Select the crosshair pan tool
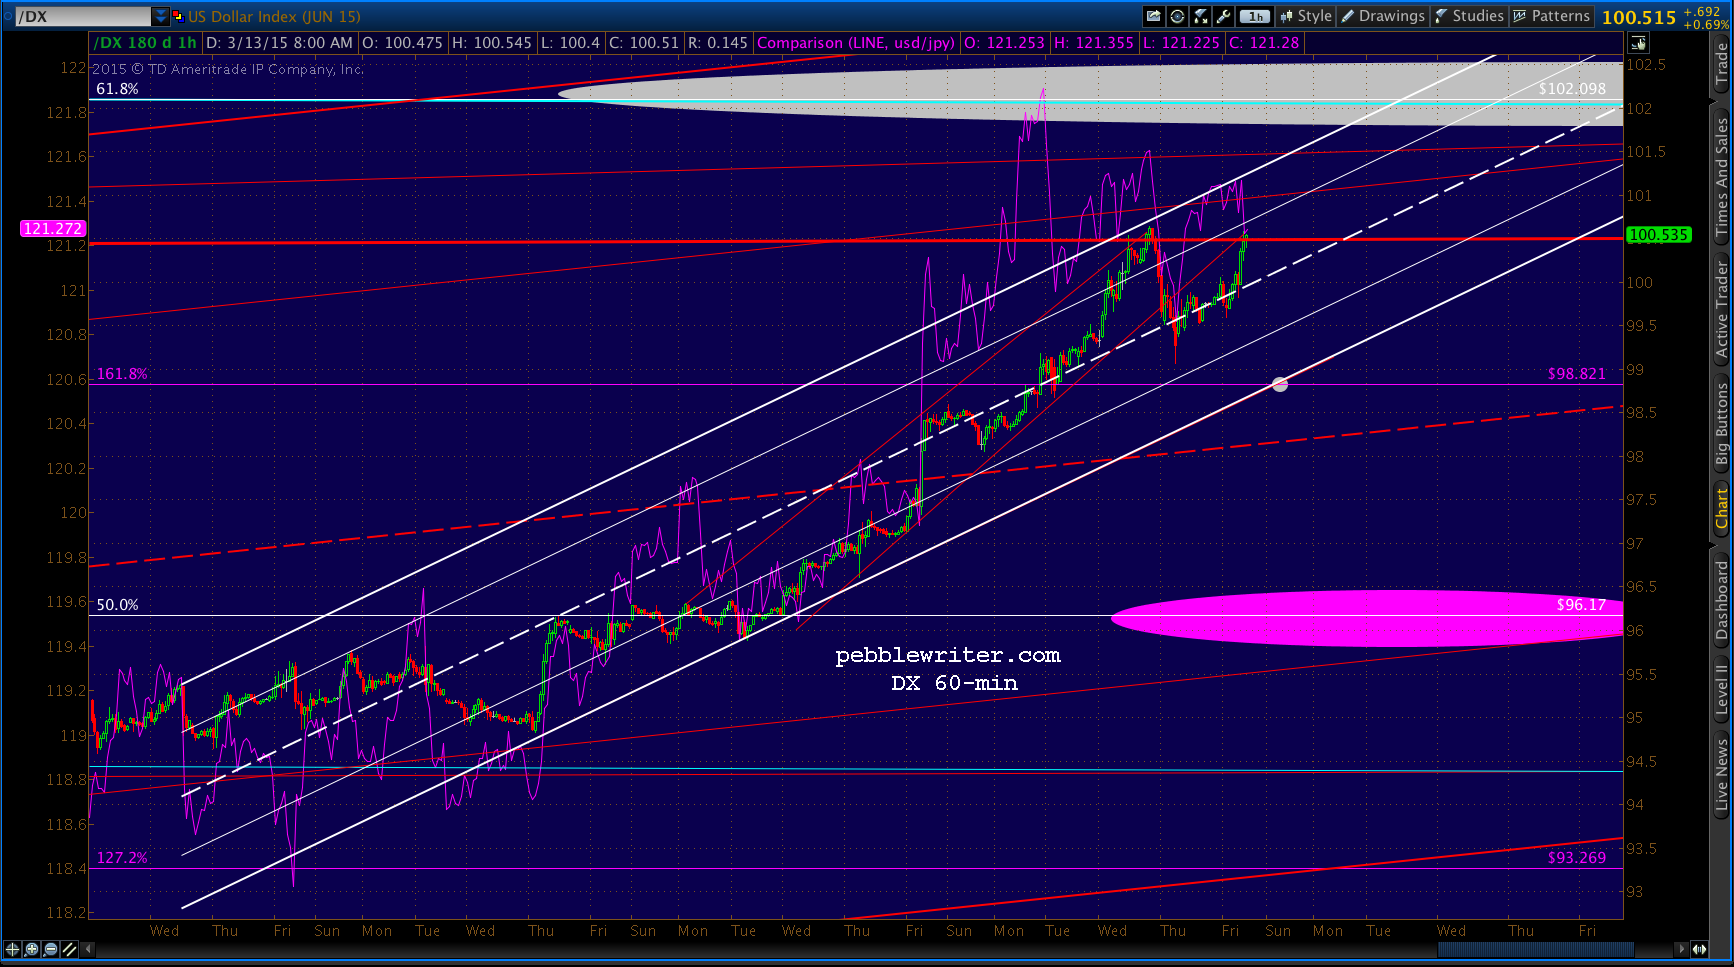 [13, 948]
